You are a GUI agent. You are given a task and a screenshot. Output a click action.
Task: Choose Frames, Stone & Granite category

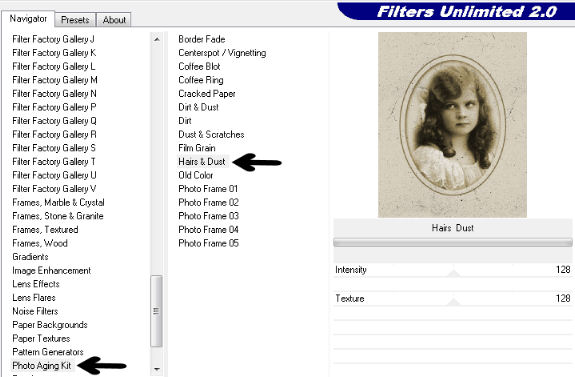[58, 216]
